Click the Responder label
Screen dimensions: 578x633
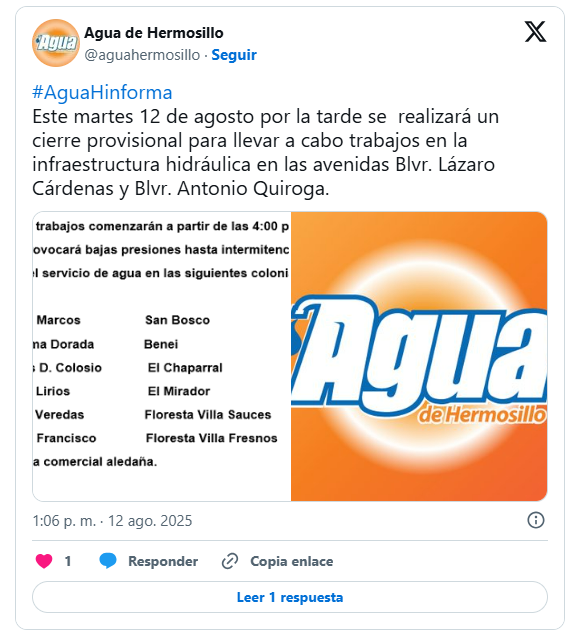pos(163,561)
